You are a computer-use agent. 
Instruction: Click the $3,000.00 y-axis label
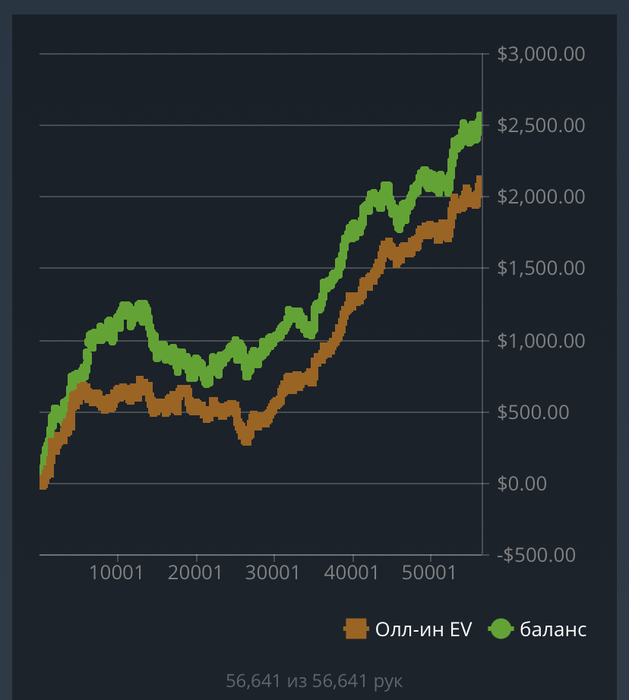tap(541, 54)
